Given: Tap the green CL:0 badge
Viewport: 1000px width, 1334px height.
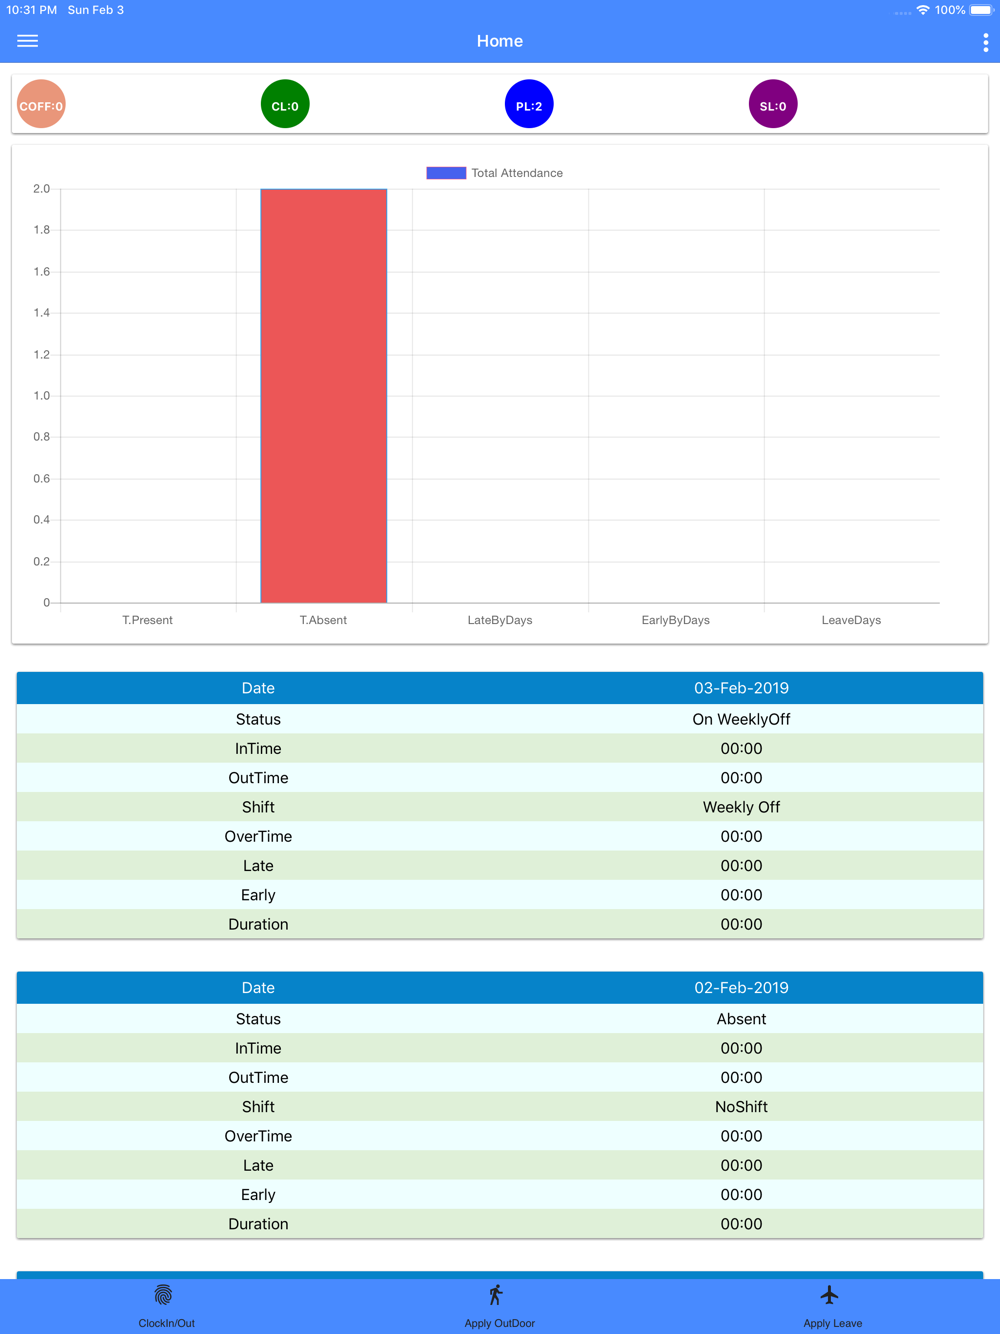Looking at the screenshot, I should click(x=285, y=105).
